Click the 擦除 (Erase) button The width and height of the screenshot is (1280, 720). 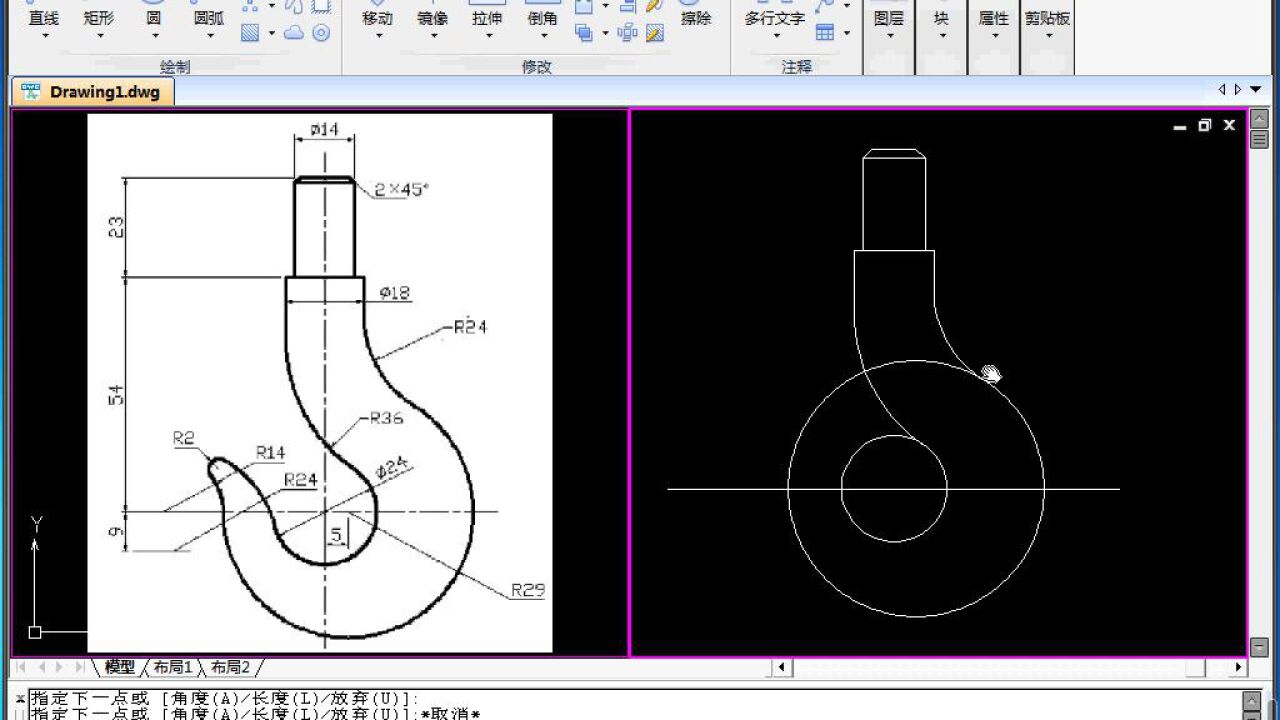click(x=695, y=17)
